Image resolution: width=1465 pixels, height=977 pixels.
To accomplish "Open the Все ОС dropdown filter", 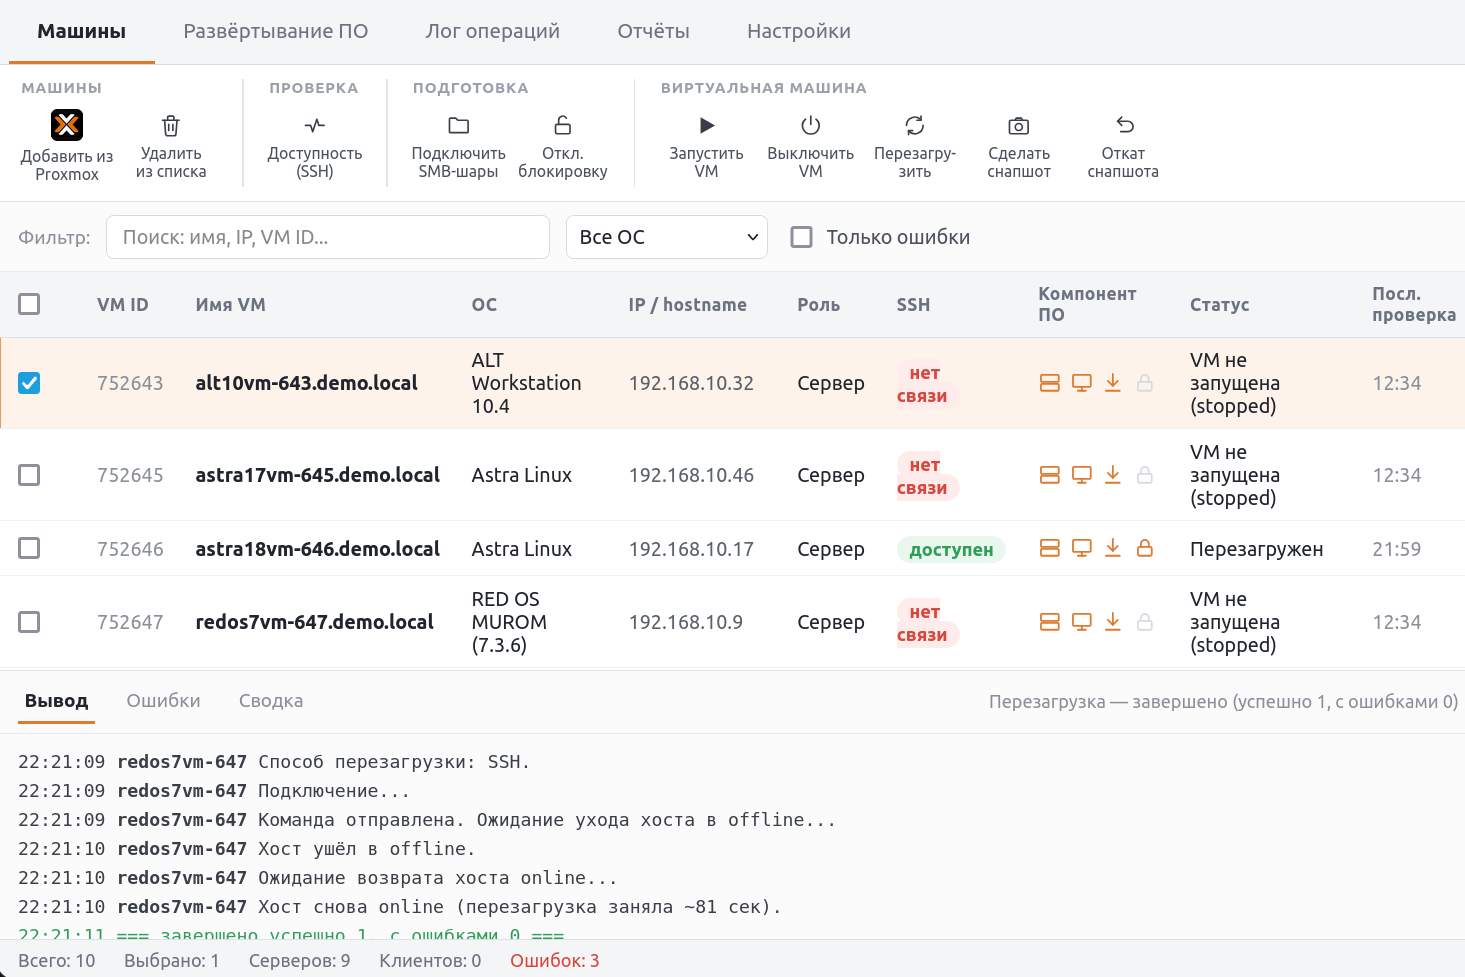I will pyautogui.click(x=667, y=237).
